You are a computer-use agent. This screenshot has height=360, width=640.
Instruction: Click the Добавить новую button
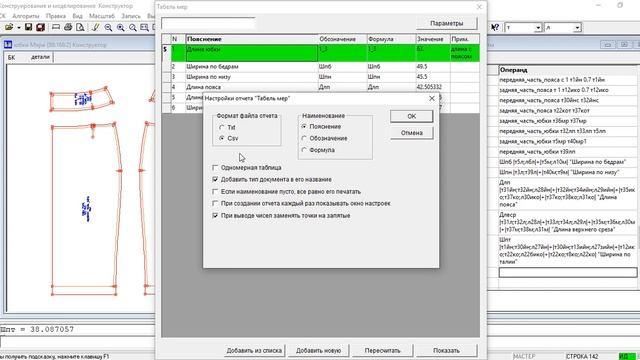[318, 350]
